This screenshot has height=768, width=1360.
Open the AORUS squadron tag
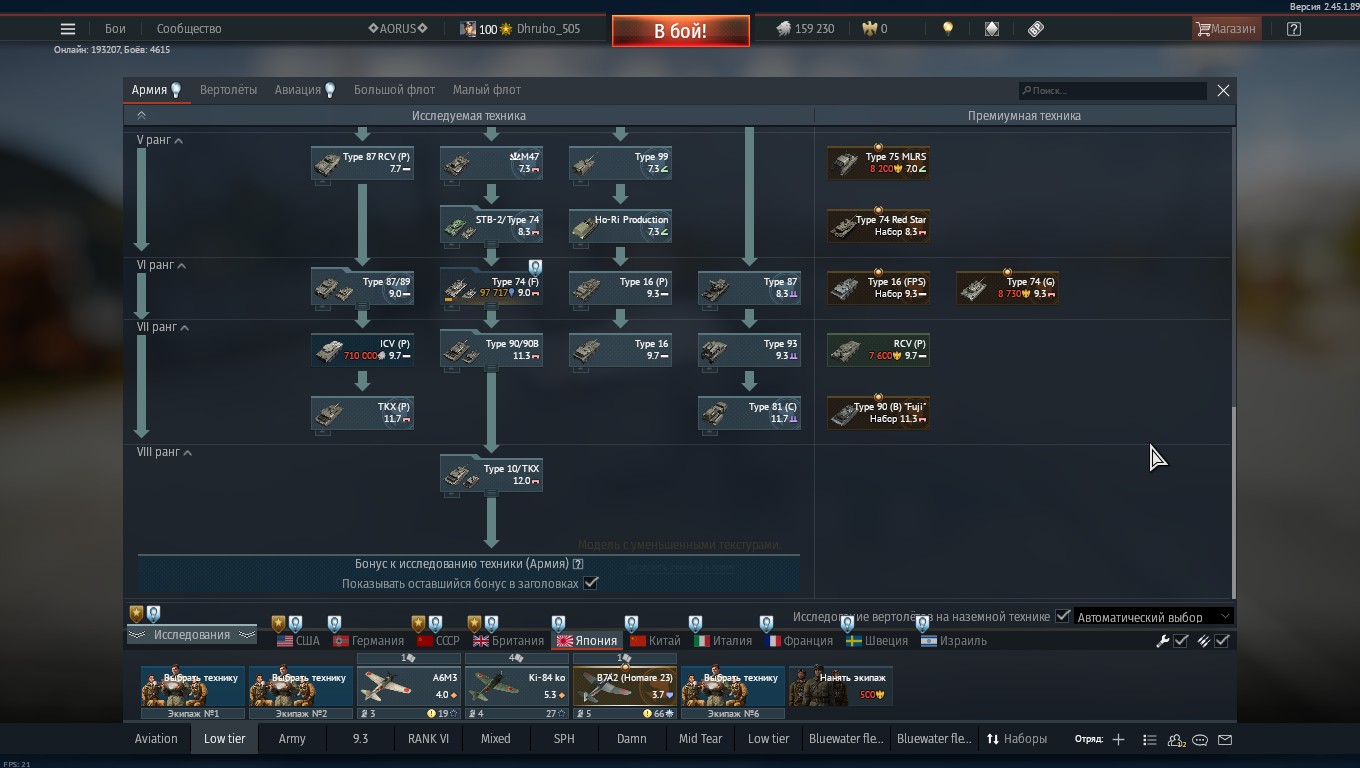(x=398, y=29)
